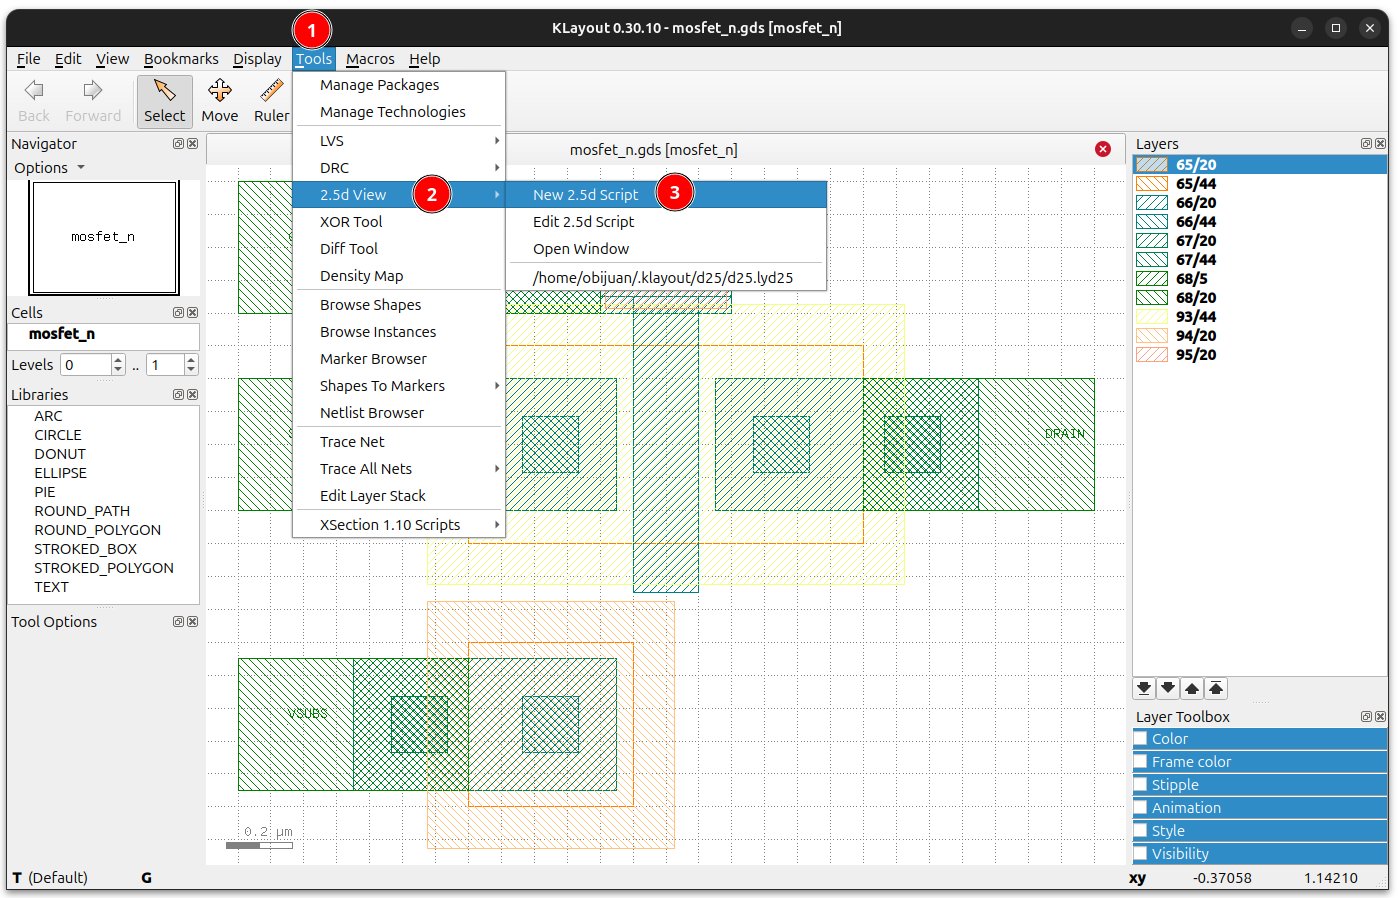Open the File menu
Viewport: 1399px width, 898px height.
[x=29, y=59]
